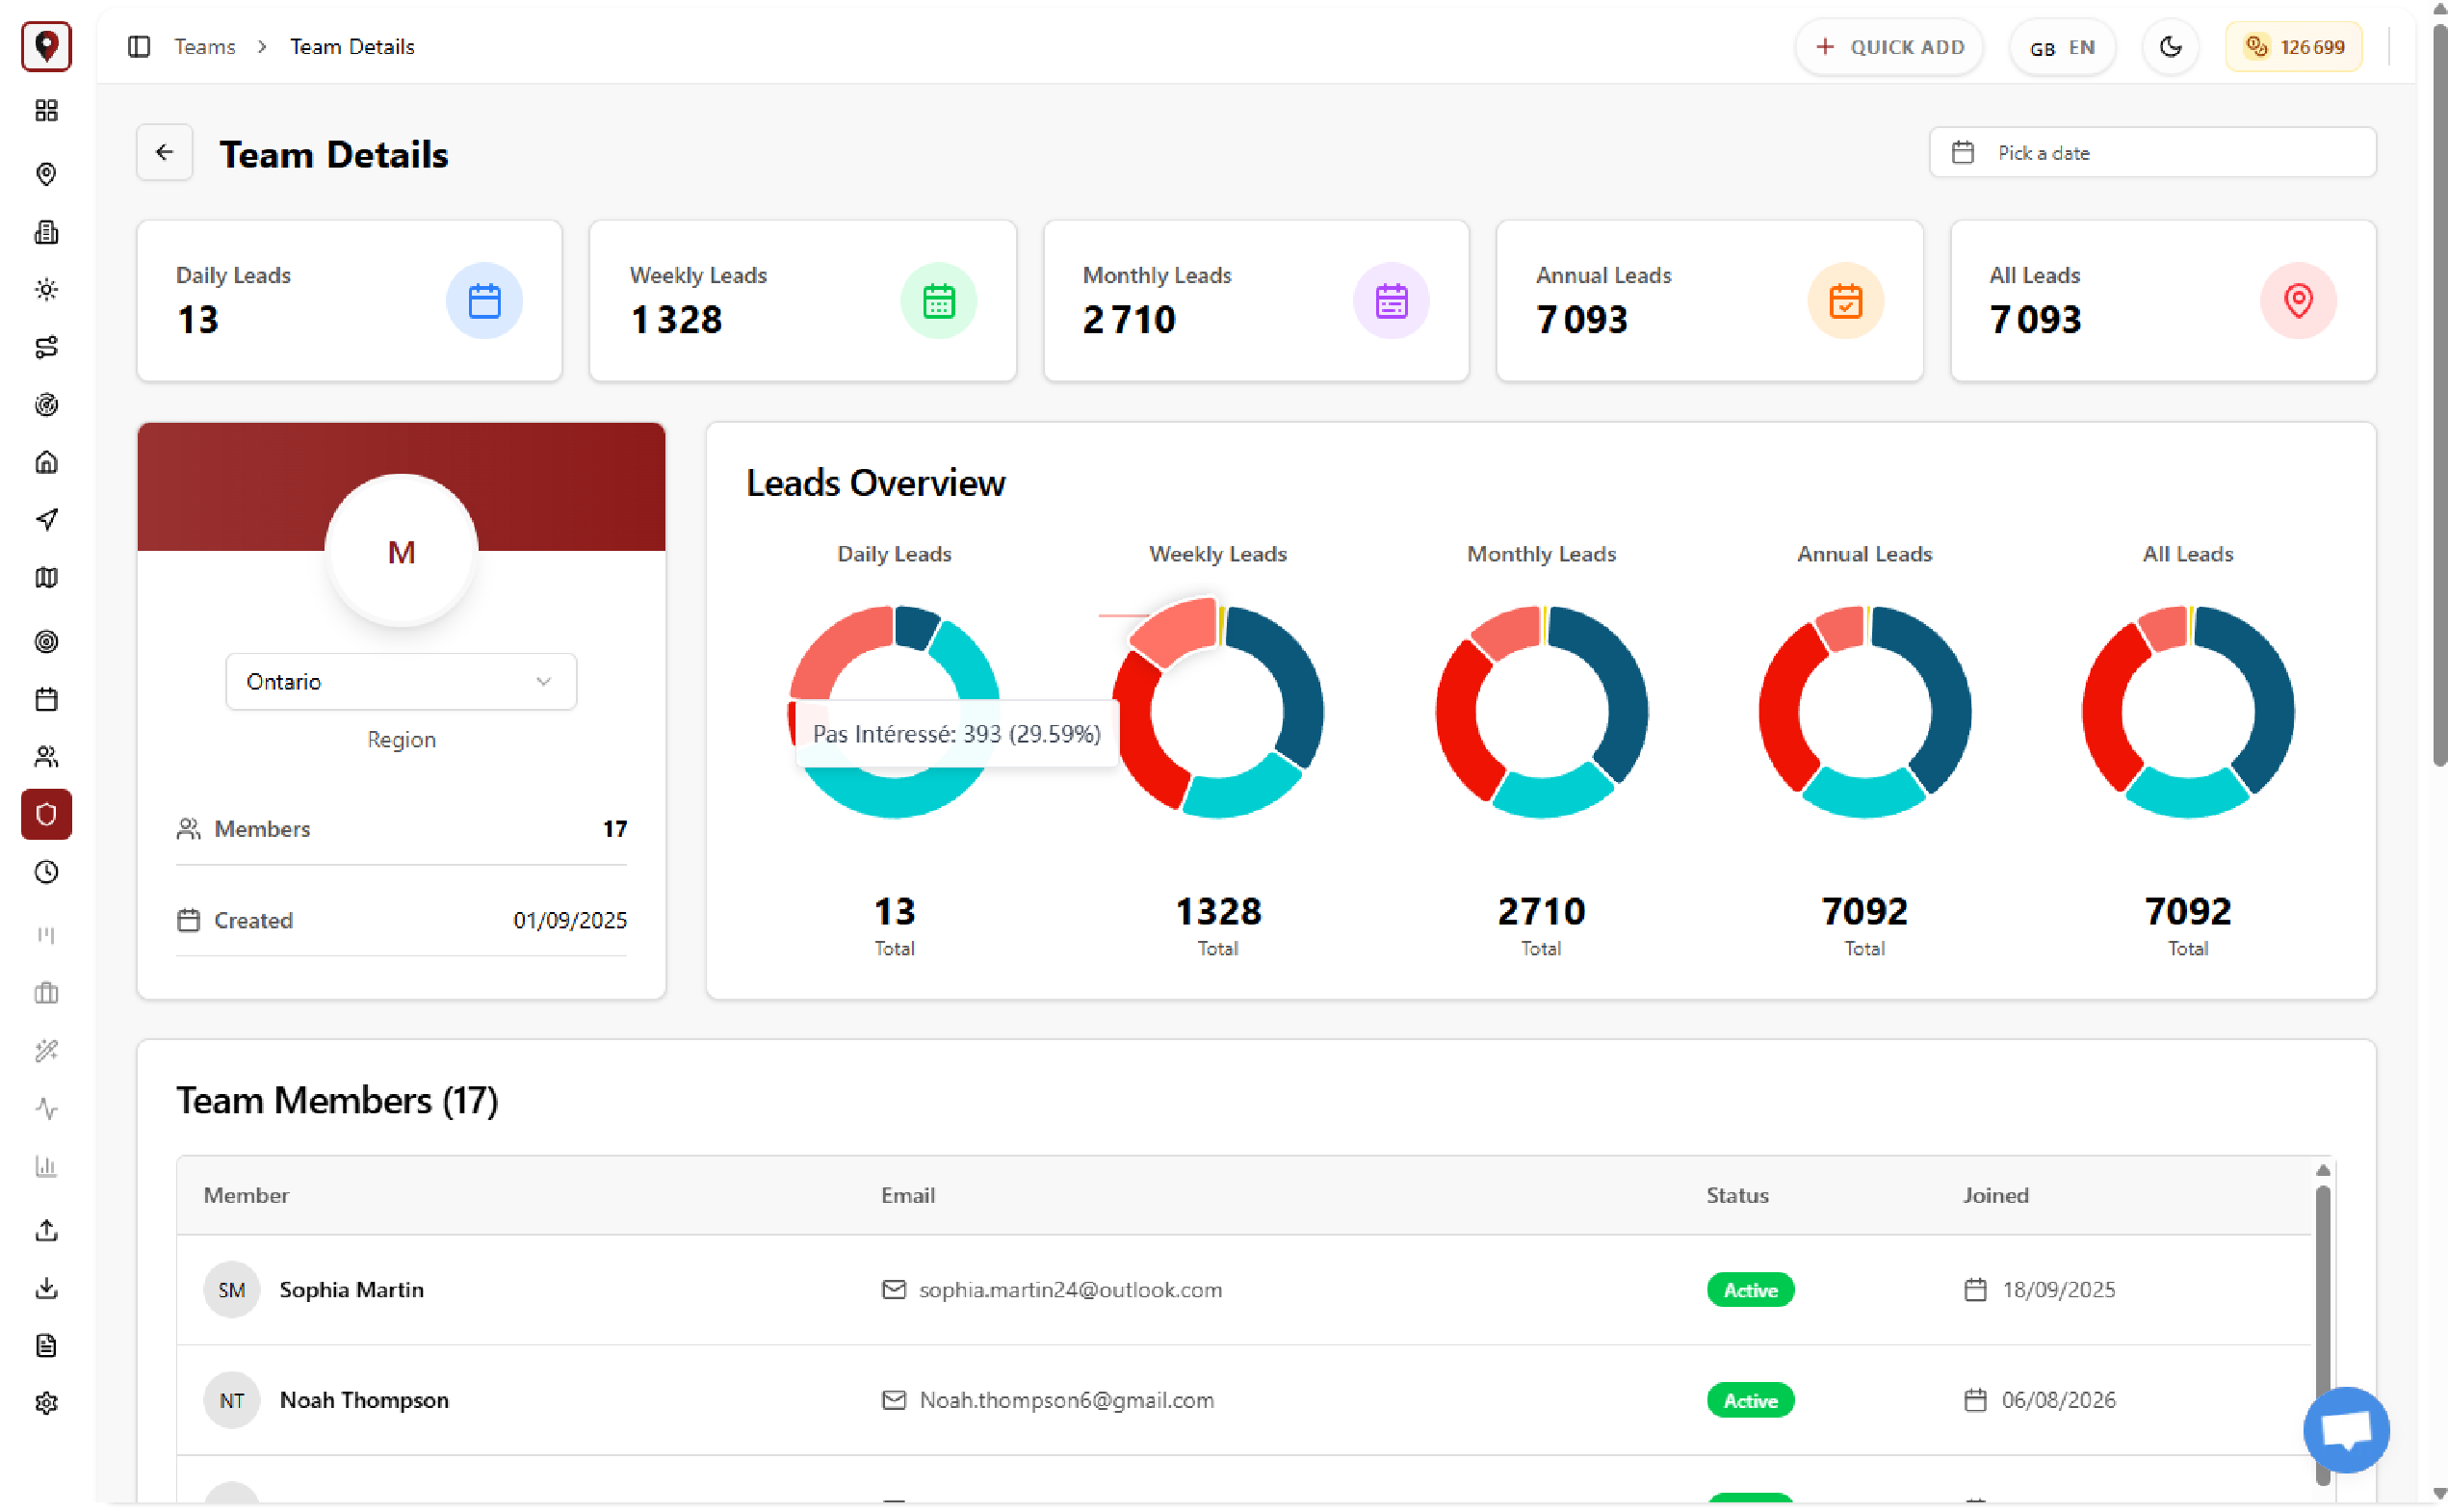Open the house sidebar icon

(x=46, y=462)
